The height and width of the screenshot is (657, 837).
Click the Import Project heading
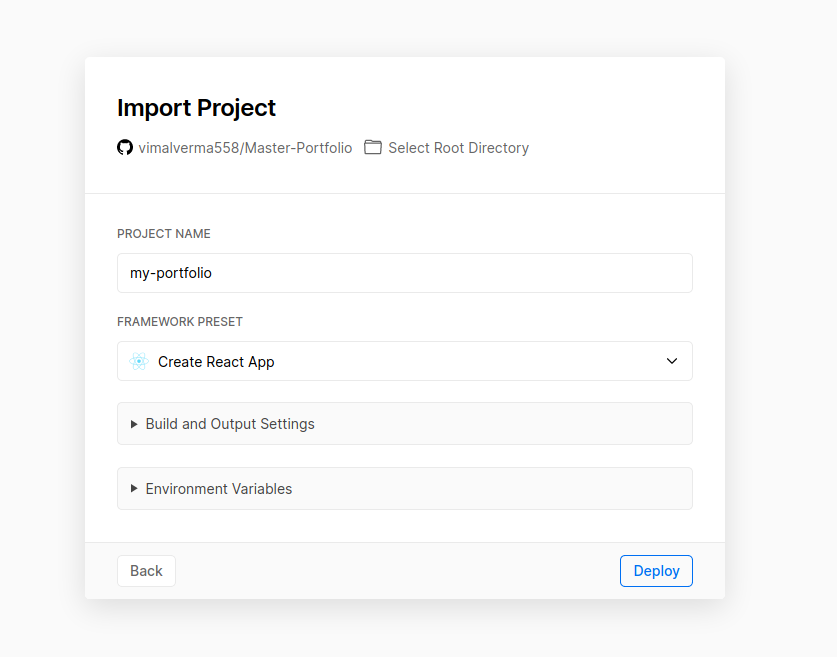(196, 108)
